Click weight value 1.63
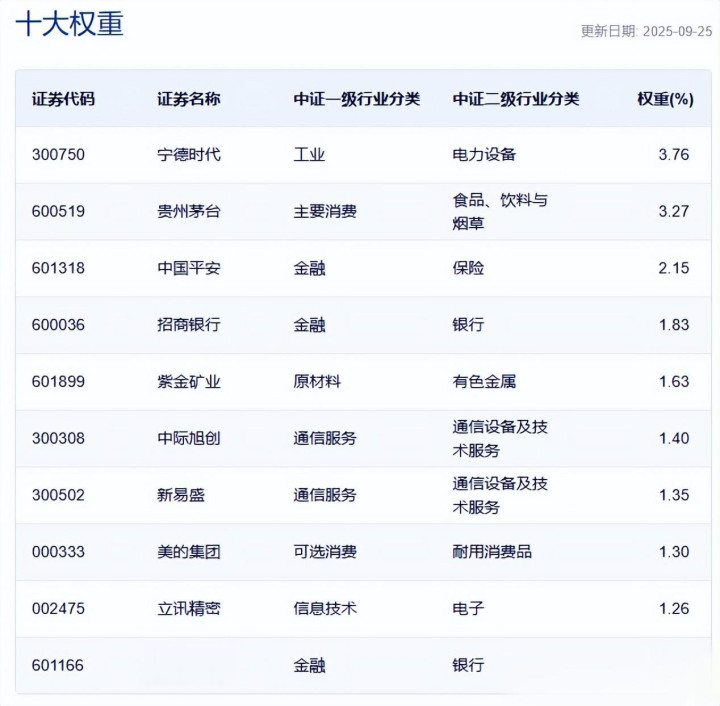Viewport: 720px width, 706px height. (674, 382)
